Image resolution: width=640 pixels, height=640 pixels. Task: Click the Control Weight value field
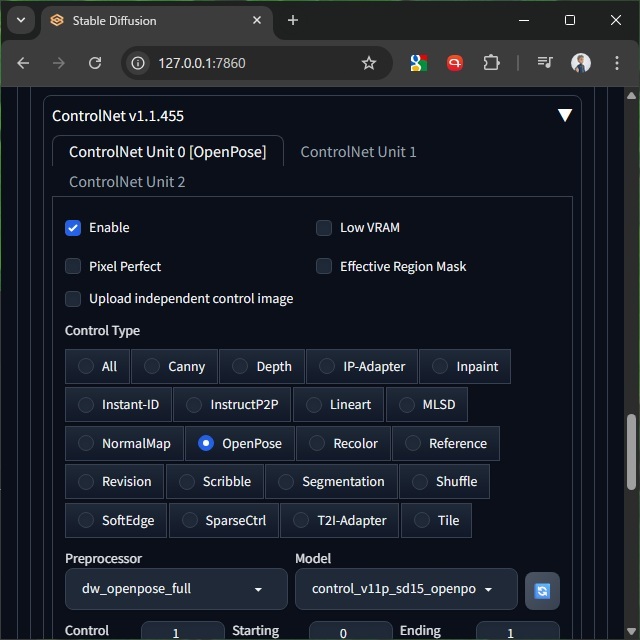182,633
